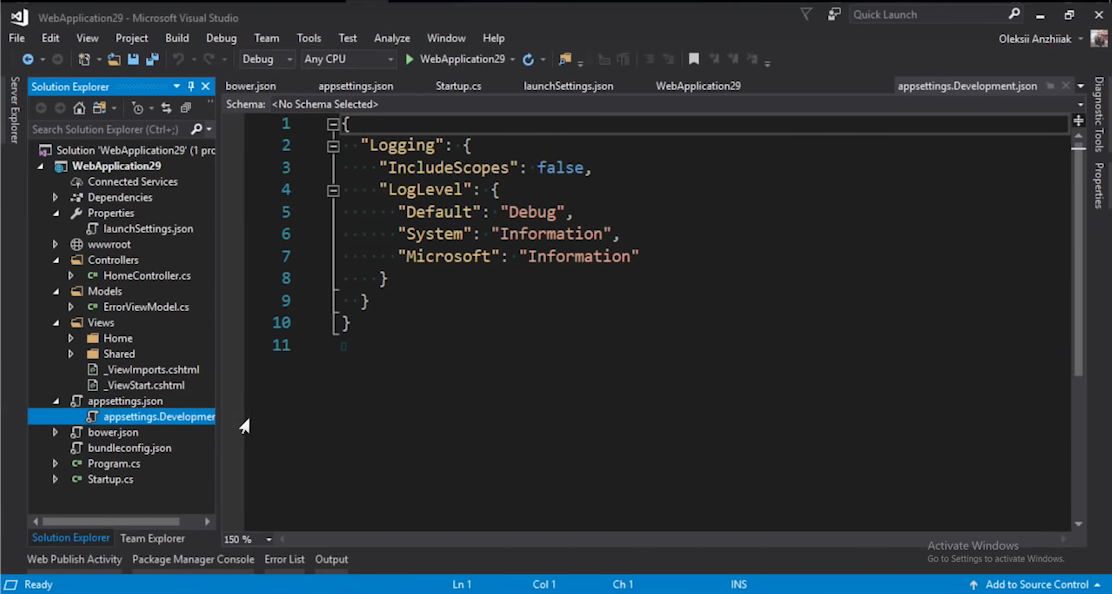Click the Save icon in toolbar
Screen dimensions: 1112x594
pos(133,60)
